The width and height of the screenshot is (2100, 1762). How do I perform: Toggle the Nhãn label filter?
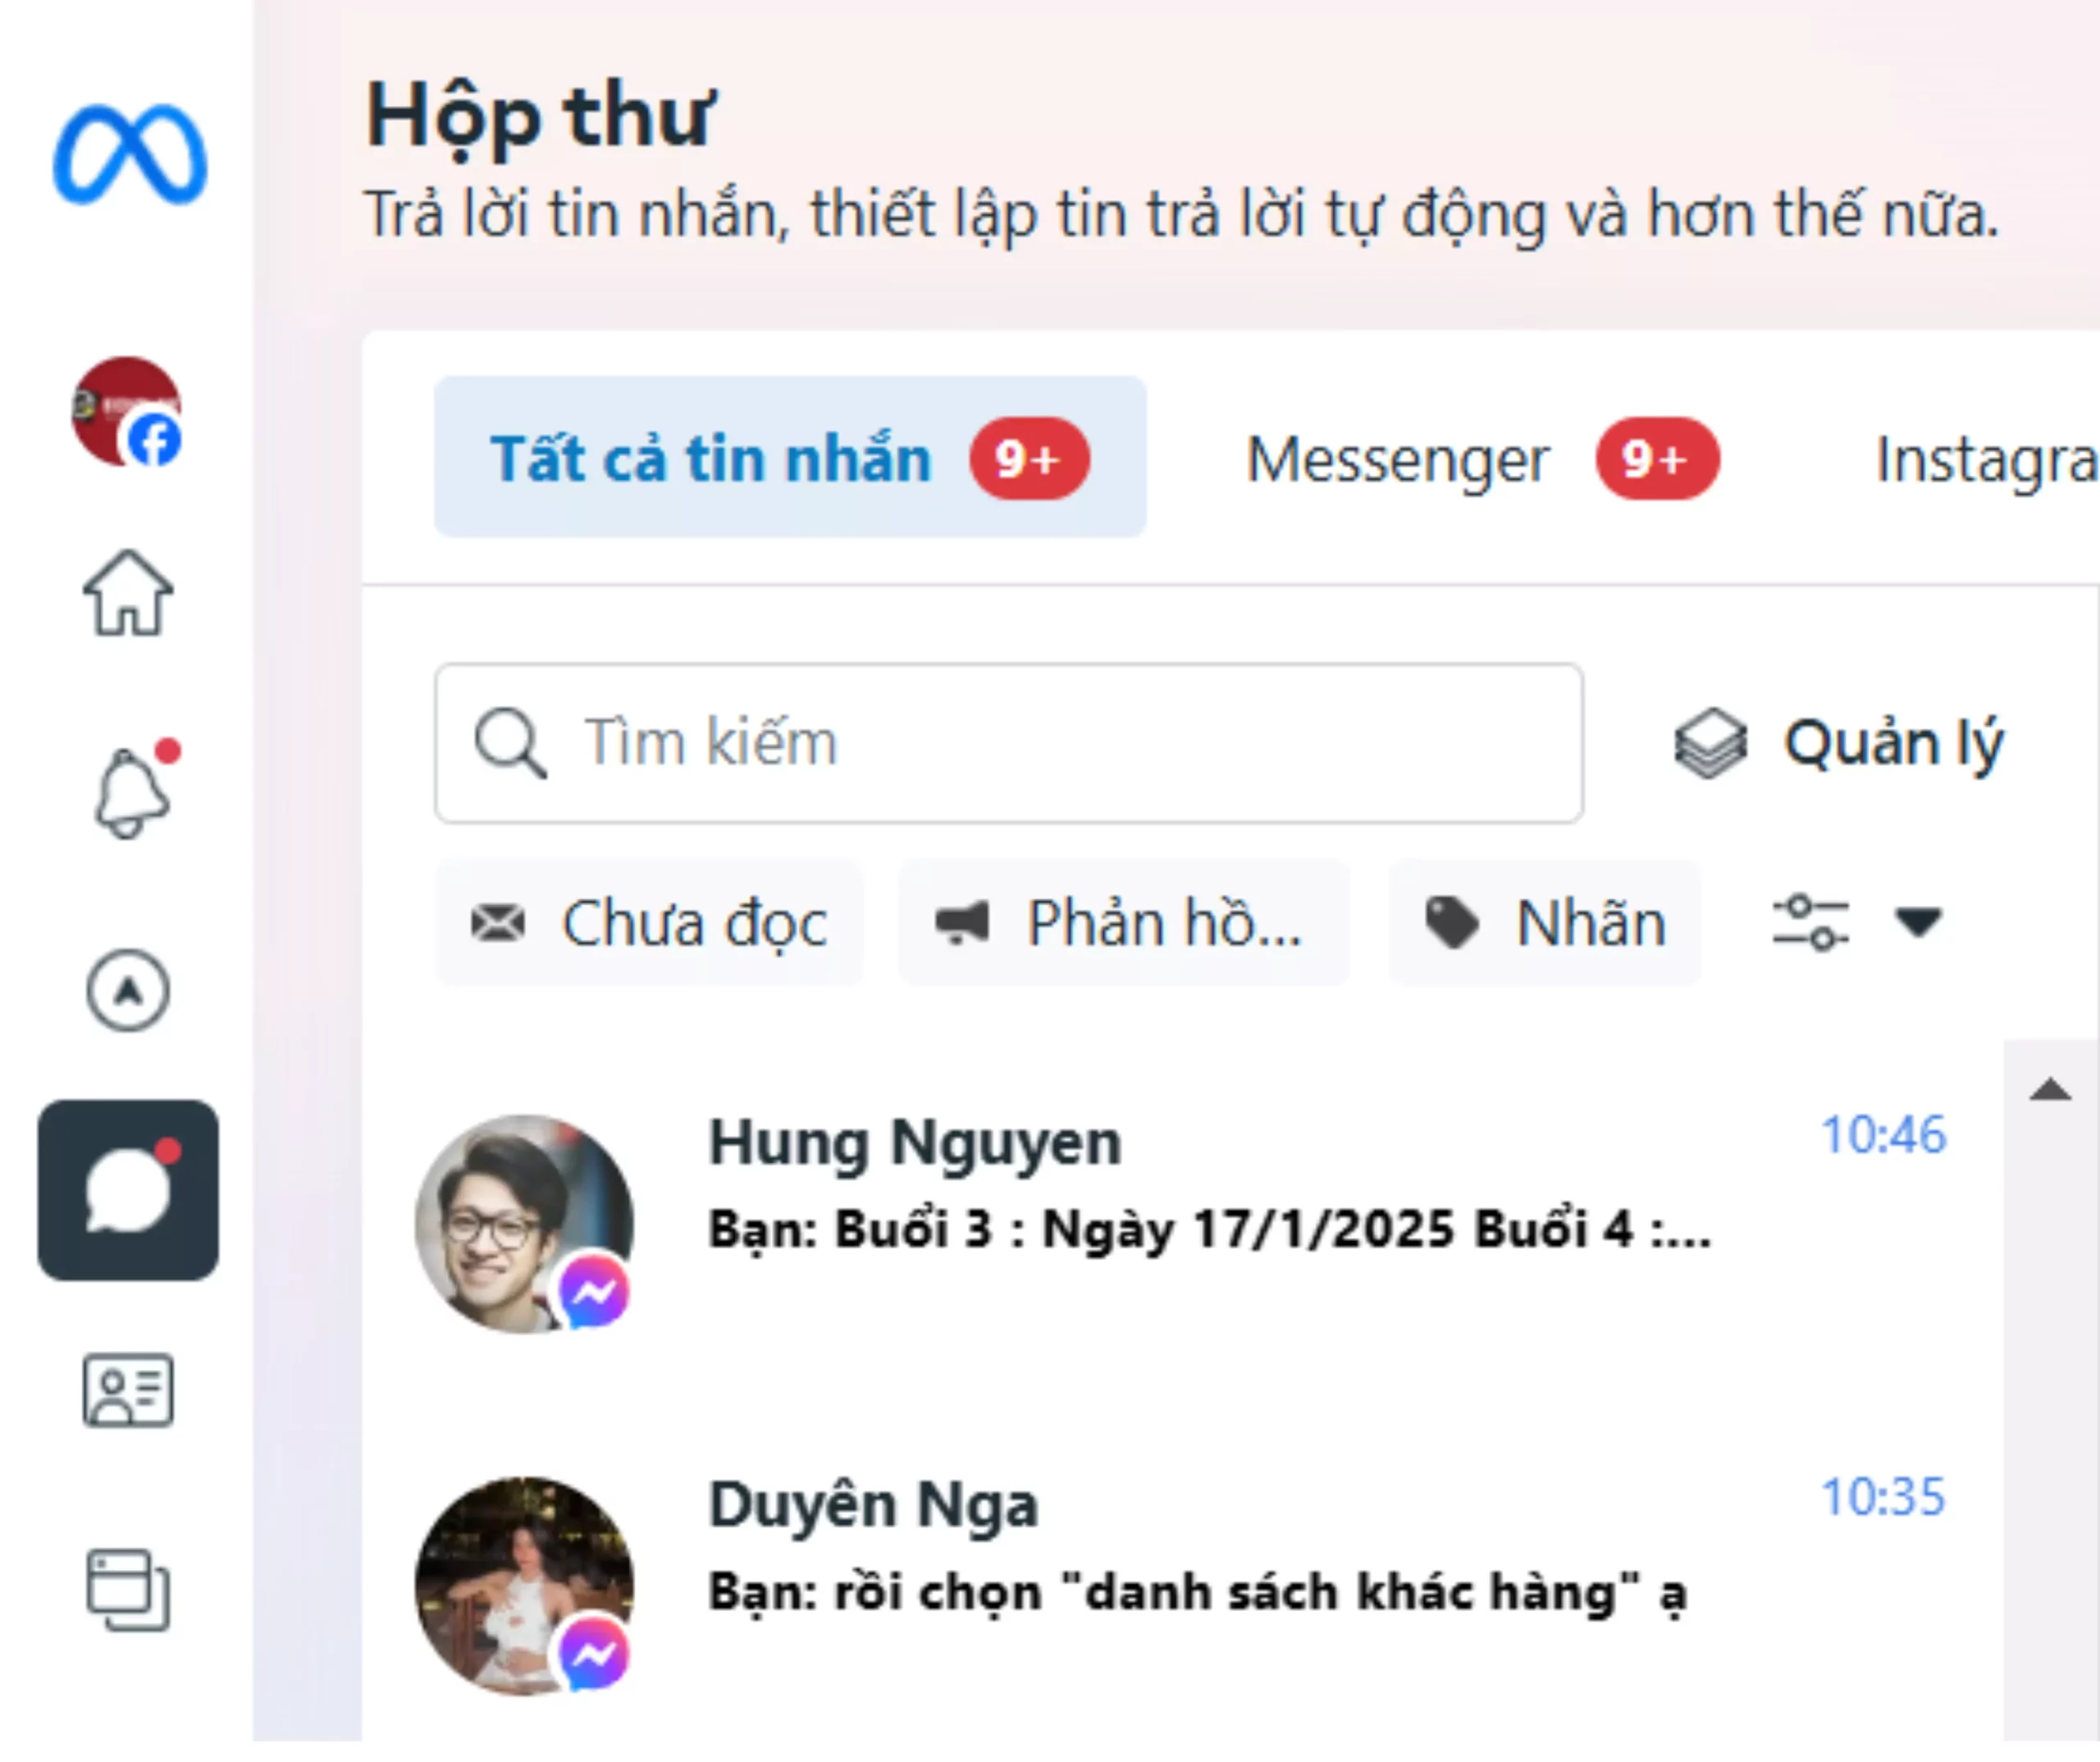pyautogui.click(x=1545, y=922)
